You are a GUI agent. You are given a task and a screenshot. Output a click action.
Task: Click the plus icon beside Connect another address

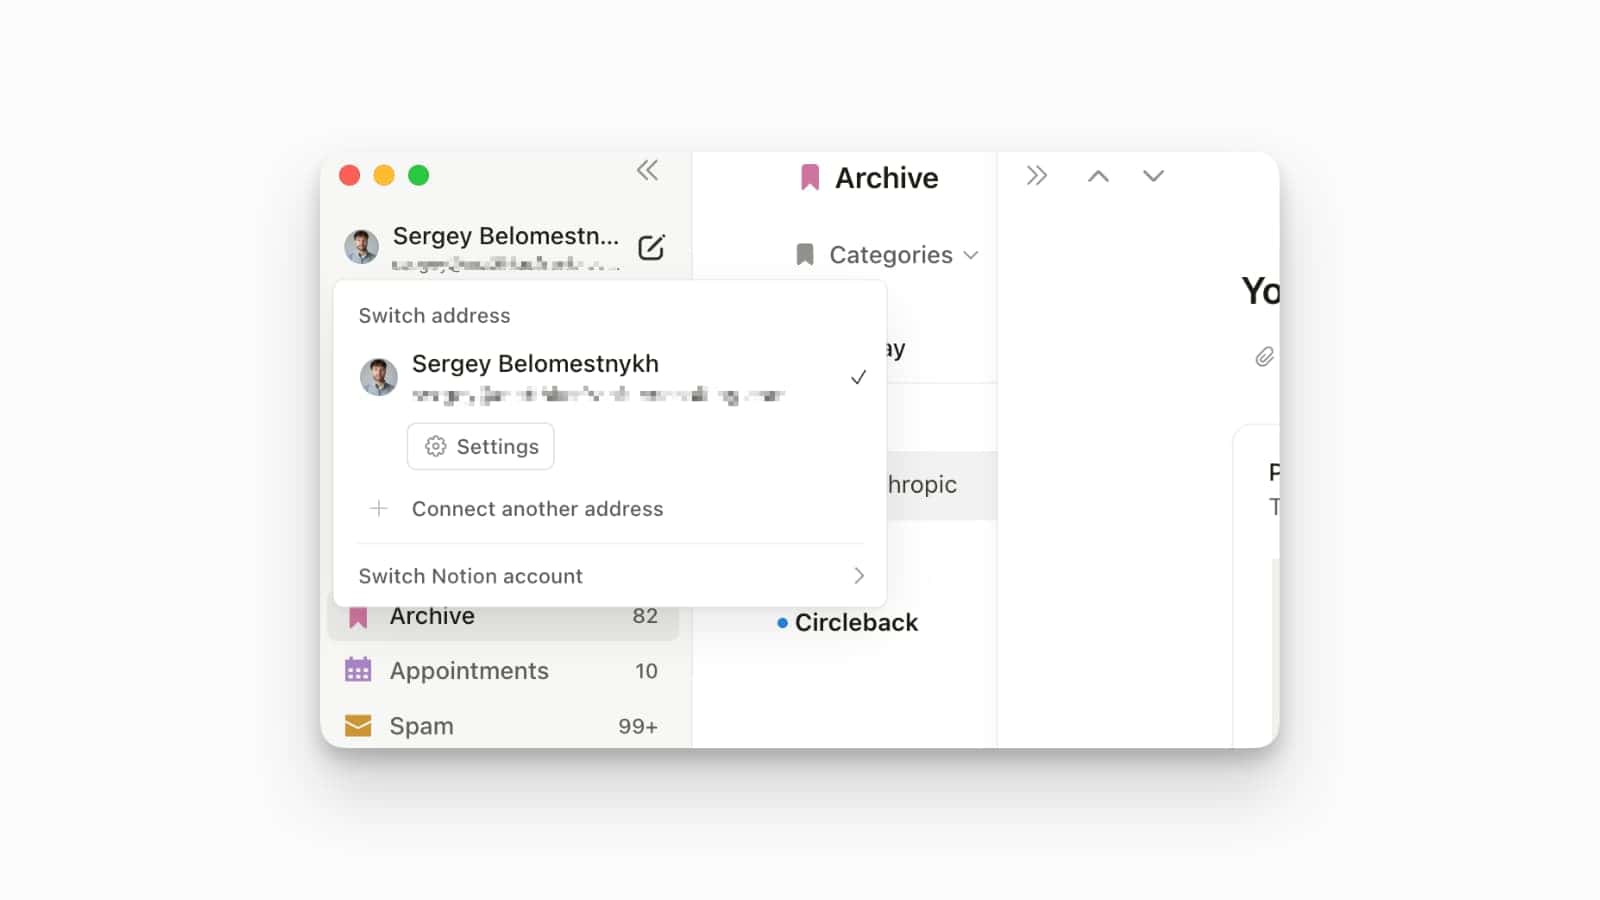coord(380,508)
